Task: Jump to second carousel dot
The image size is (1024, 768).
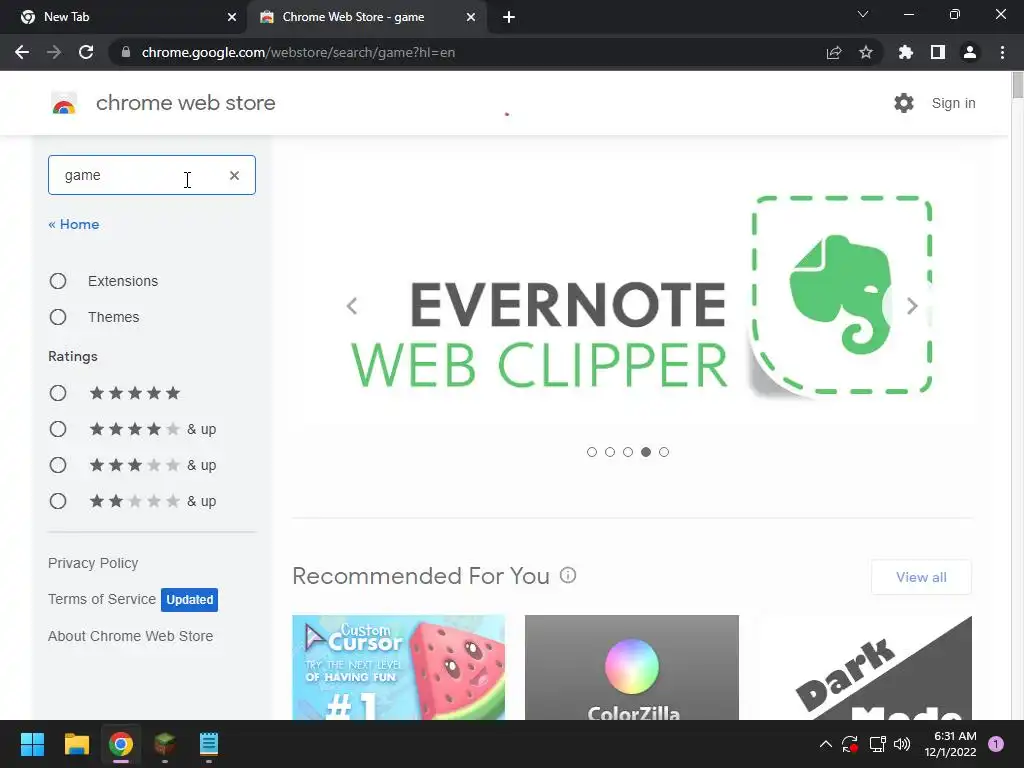Action: coord(610,452)
